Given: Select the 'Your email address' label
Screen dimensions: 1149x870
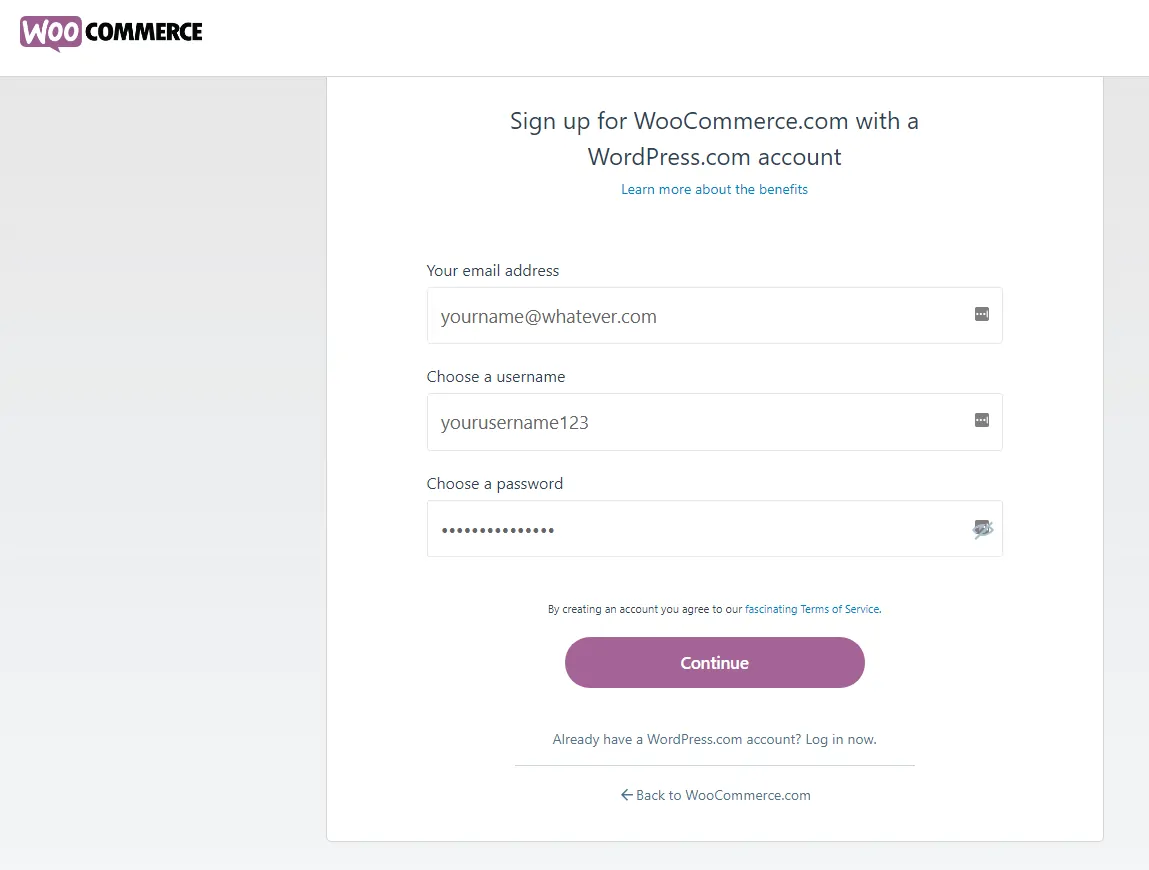Looking at the screenshot, I should point(492,270).
